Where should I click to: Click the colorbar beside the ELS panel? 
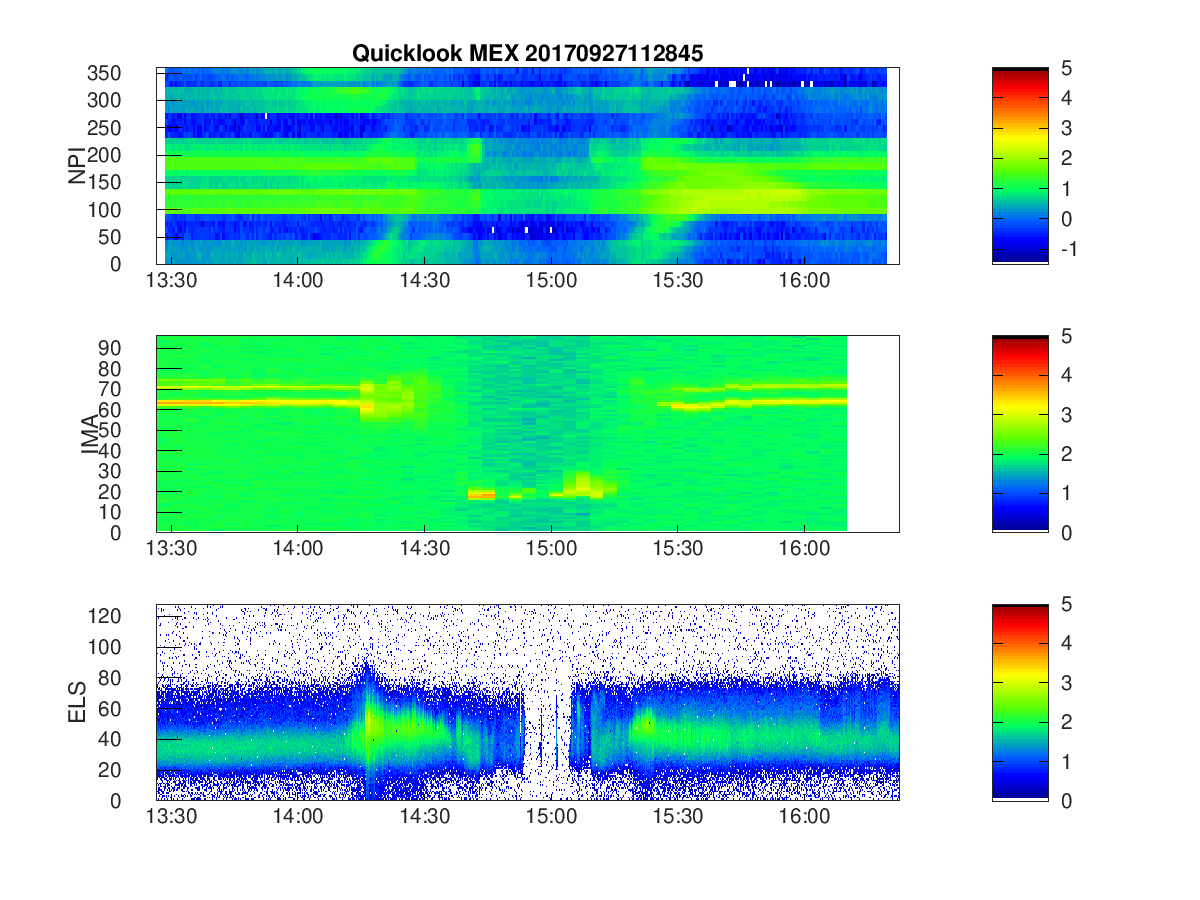click(1020, 702)
